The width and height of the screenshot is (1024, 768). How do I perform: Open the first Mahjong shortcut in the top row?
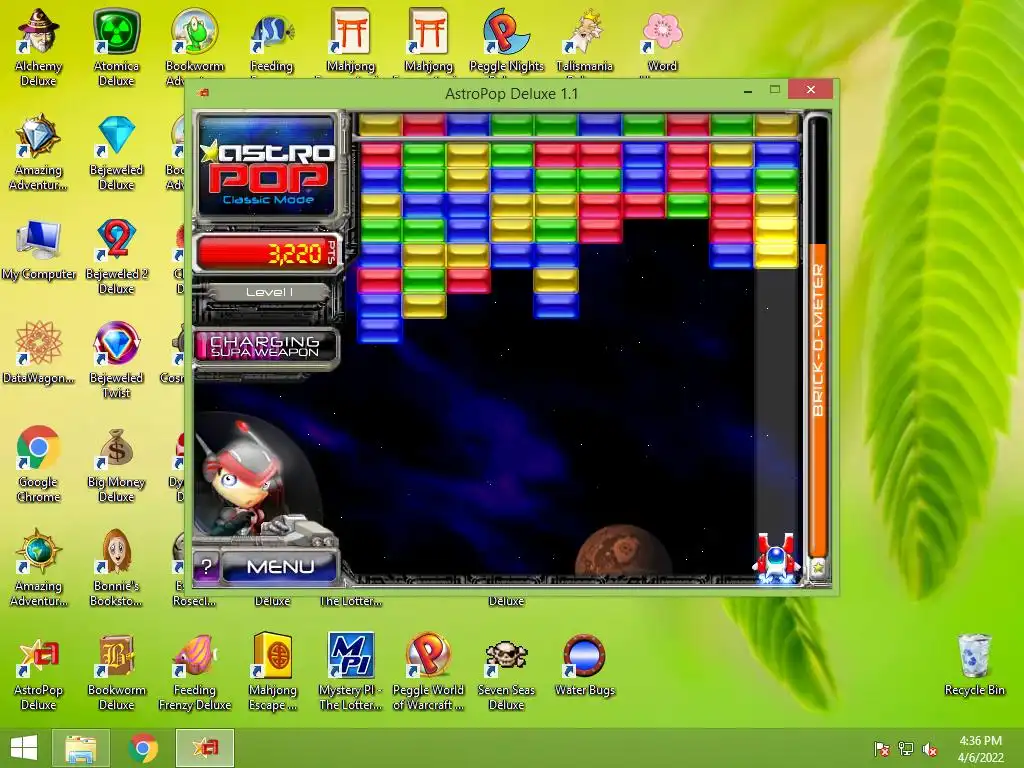click(351, 40)
